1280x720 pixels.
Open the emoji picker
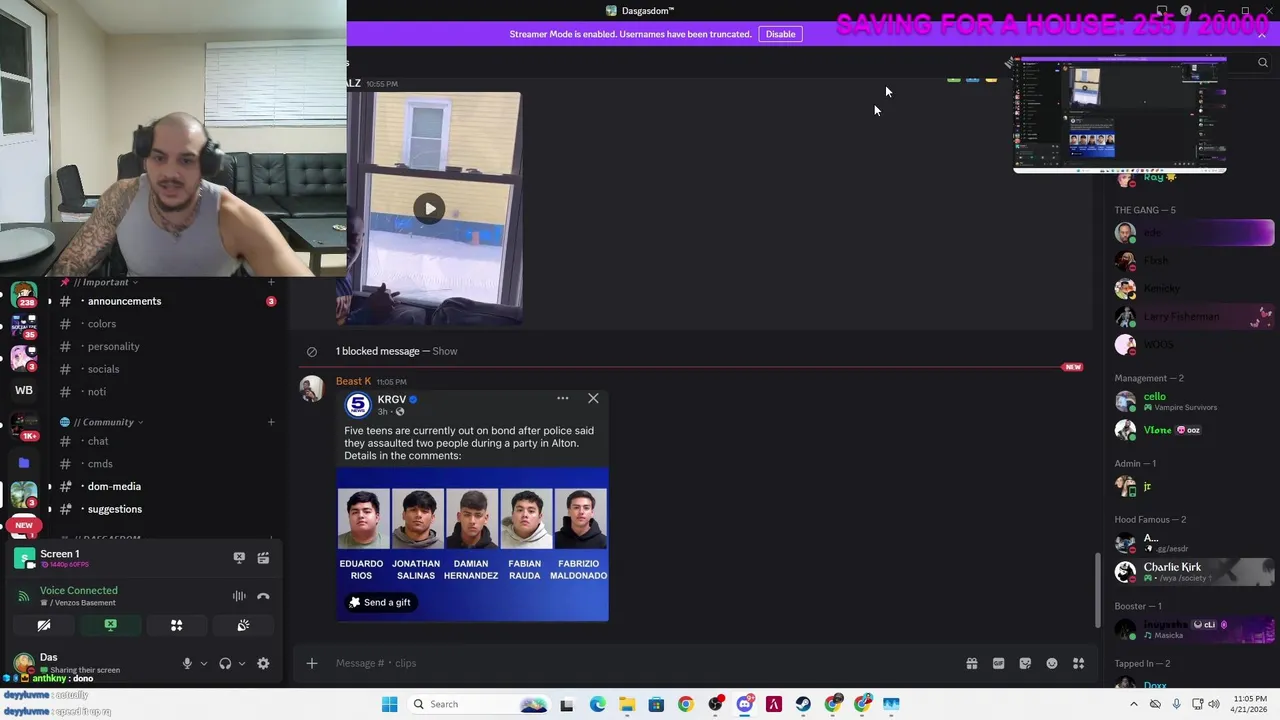coord(1052,663)
